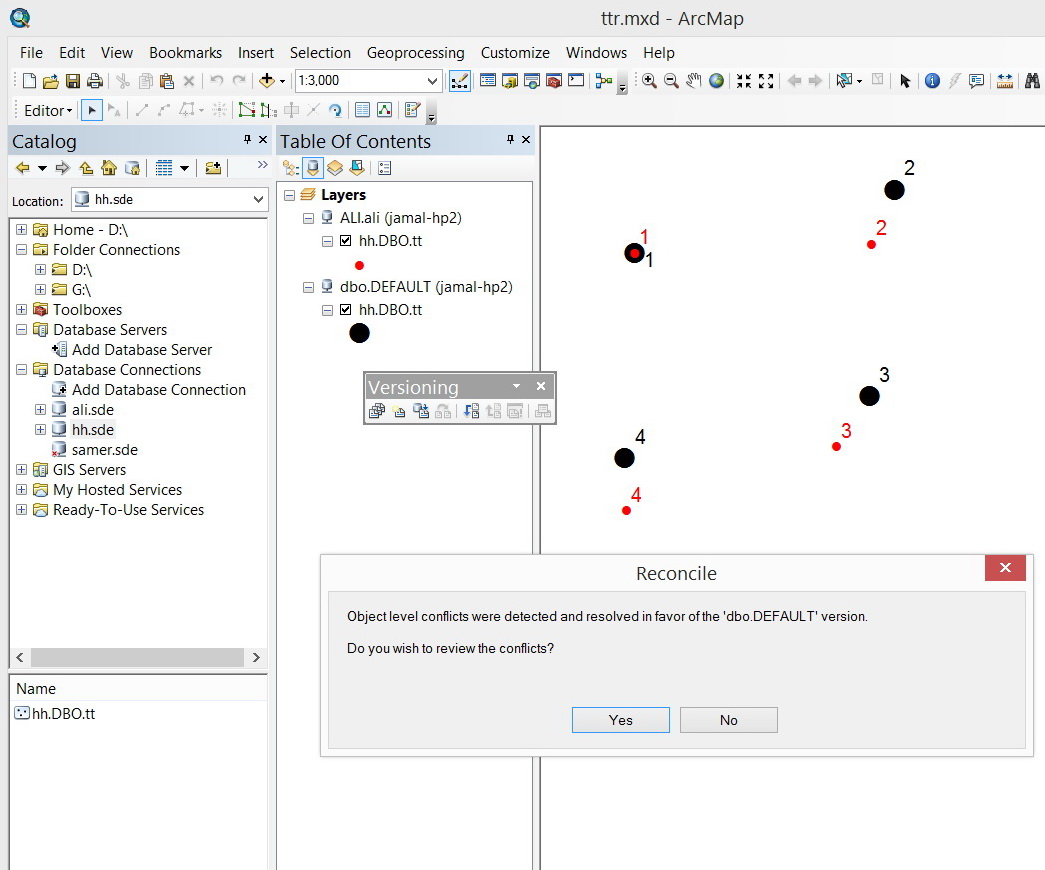This screenshot has height=870, width=1045.
Task: Collapse the dbo.DEFAULT (jamal-hp2) group
Action: 308,287
